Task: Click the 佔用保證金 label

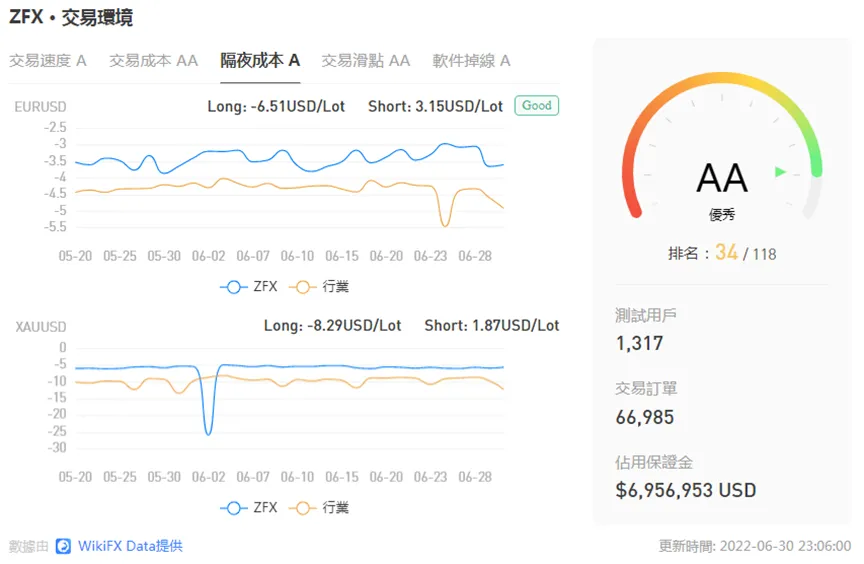Action: [x=654, y=462]
